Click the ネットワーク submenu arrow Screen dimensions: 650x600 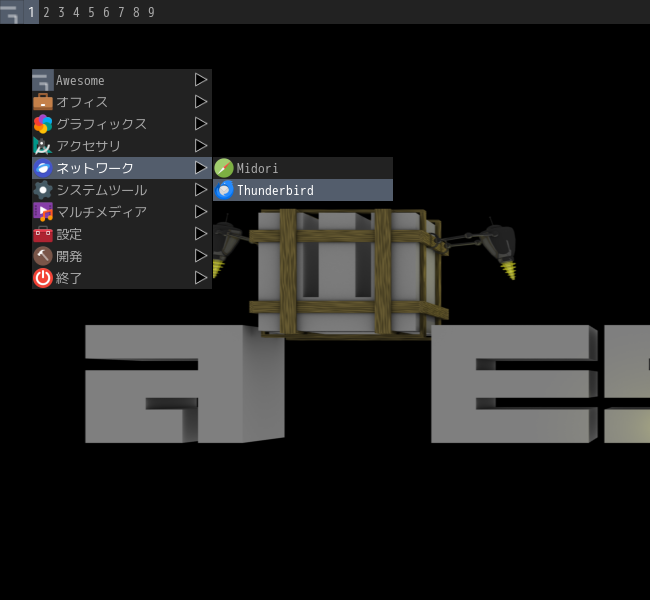(201, 168)
